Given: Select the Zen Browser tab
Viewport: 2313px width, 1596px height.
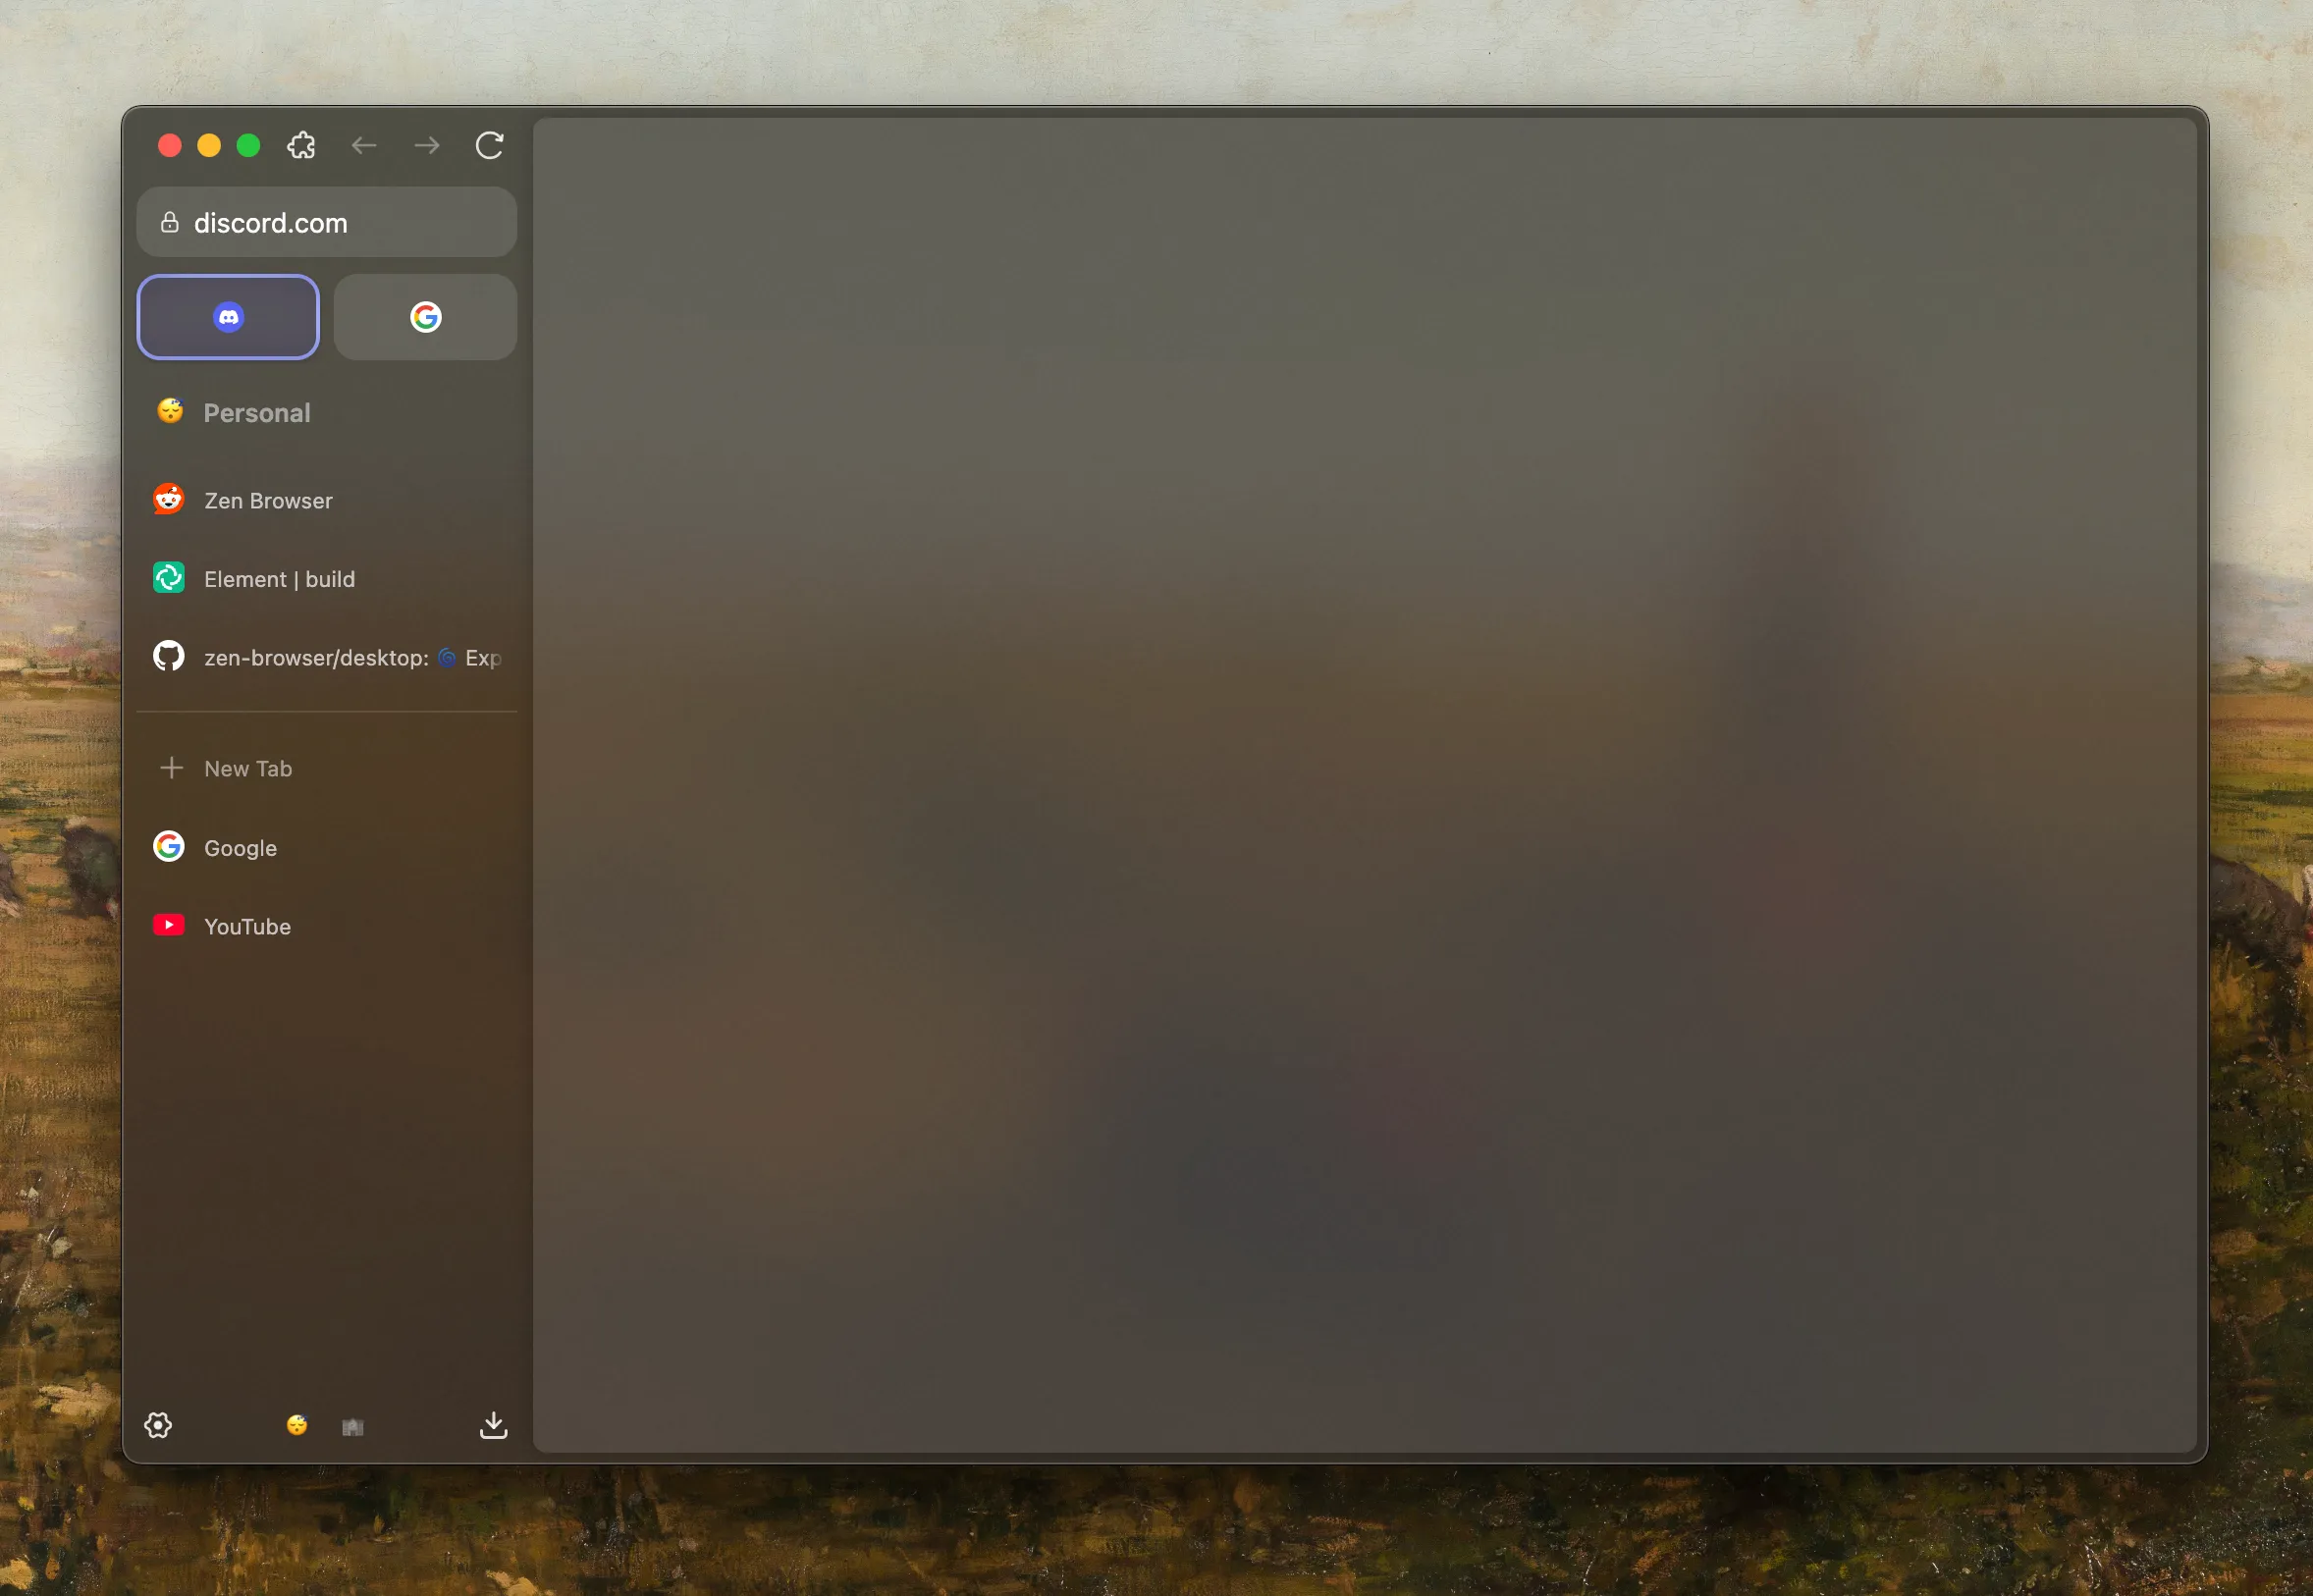Looking at the screenshot, I should click(x=325, y=500).
